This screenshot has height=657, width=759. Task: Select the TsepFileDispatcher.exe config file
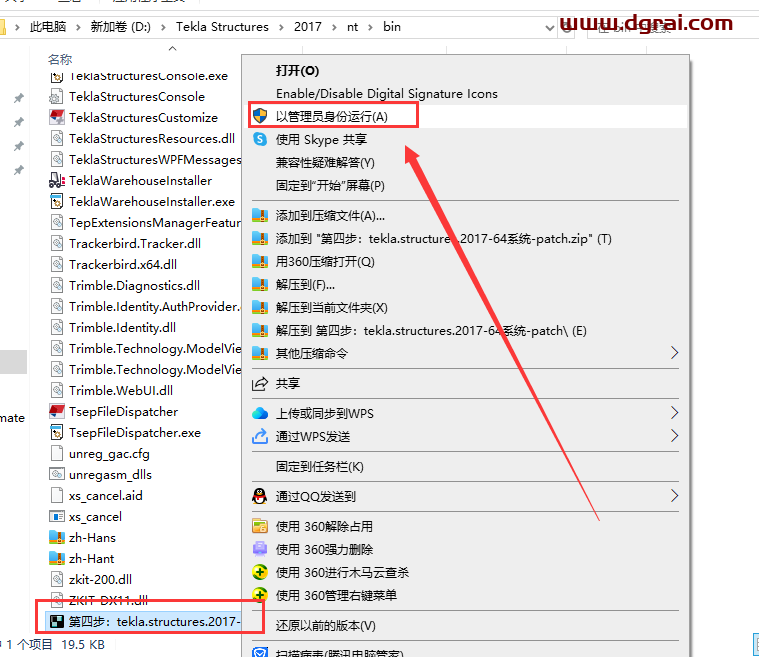pyautogui.click(x=135, y=432)
